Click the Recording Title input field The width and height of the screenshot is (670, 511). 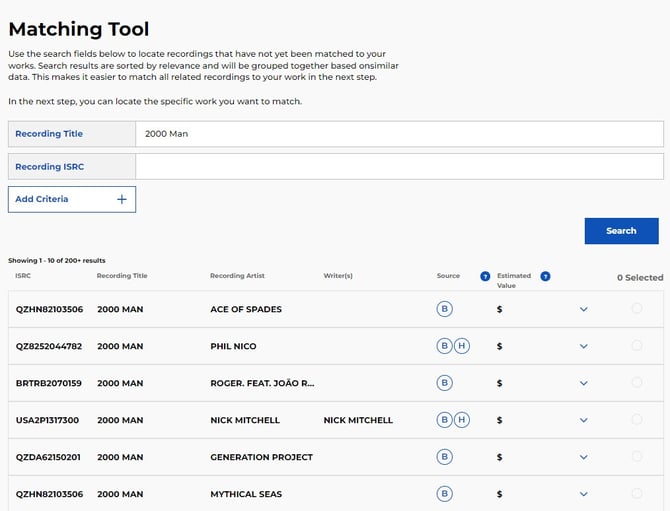(x=399, y=134)
